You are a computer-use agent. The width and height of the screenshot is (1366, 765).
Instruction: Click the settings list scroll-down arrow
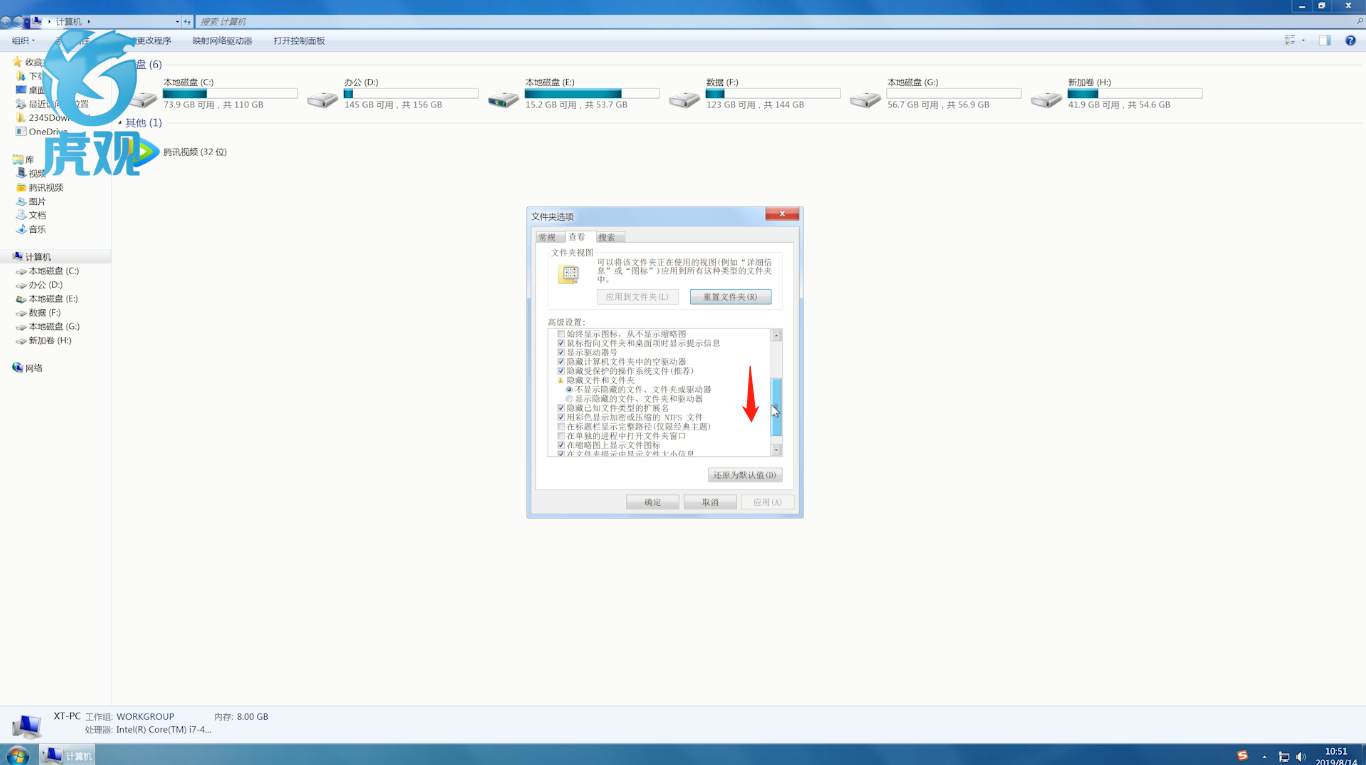pos(776,450)
